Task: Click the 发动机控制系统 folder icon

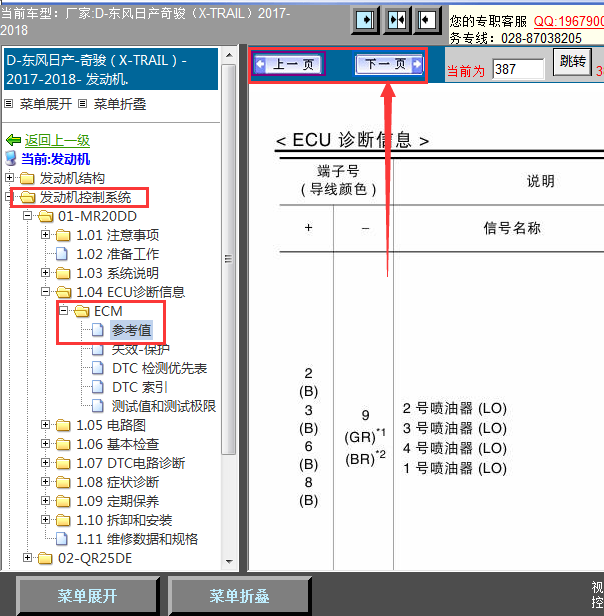Action: [x=28, y=197]
